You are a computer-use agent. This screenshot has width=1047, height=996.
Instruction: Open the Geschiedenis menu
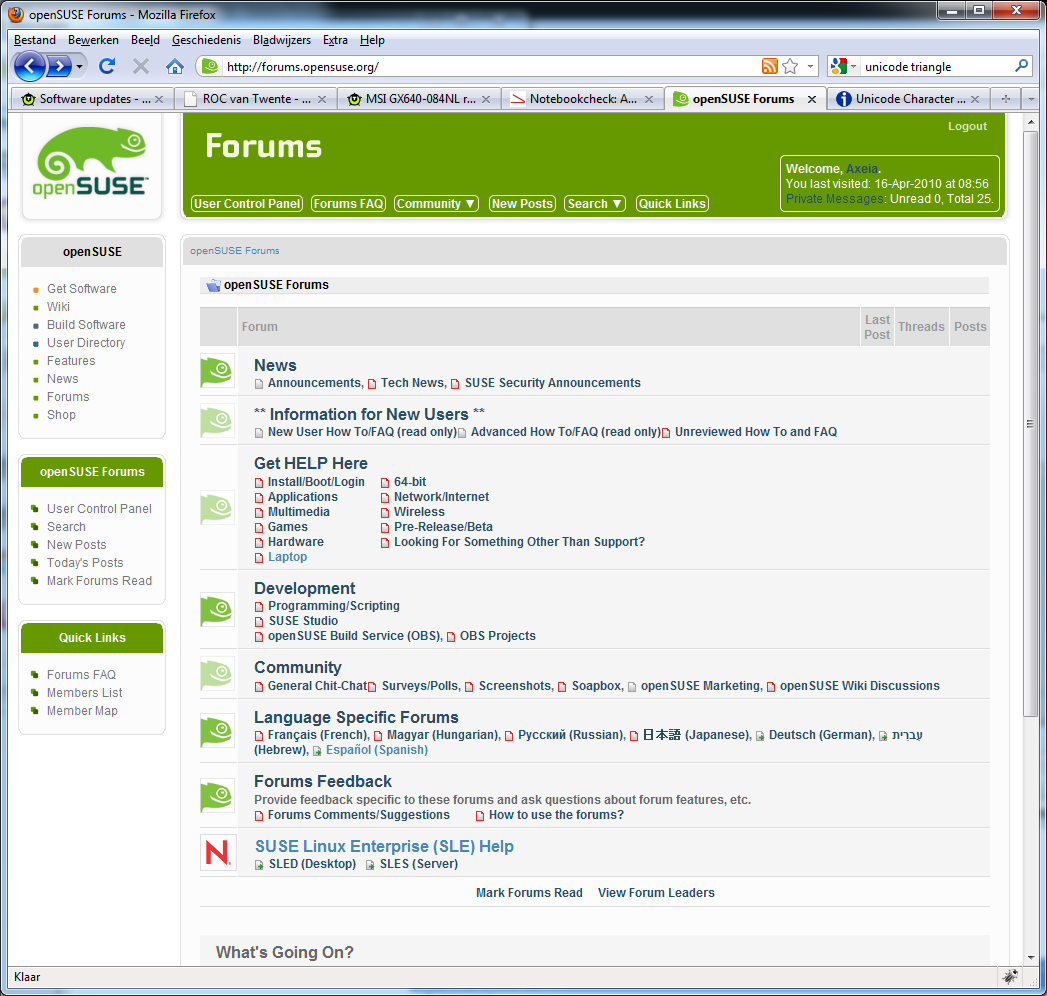coord(206,40)
